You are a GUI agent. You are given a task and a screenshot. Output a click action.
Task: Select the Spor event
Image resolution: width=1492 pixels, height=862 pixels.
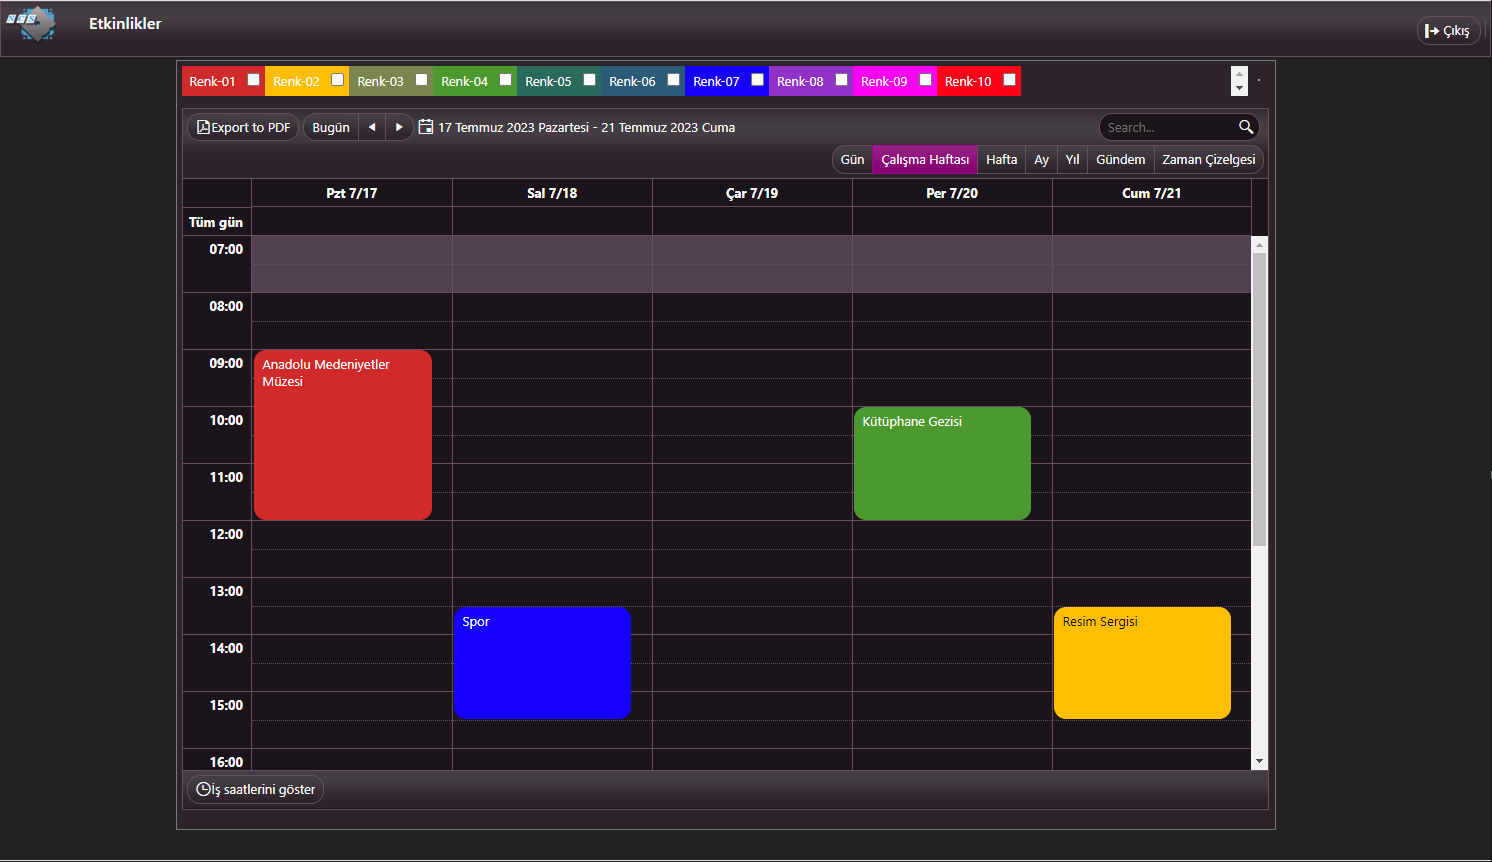(542, 663)
